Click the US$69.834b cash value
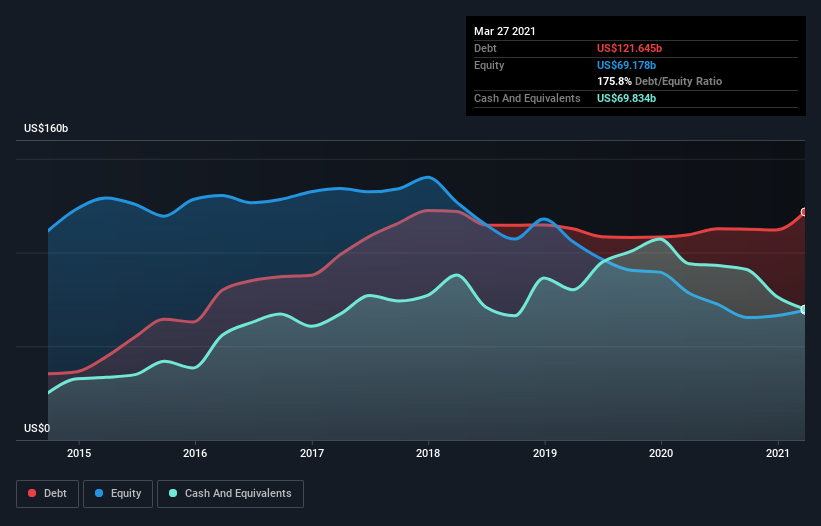Viewport: 821px width, 526px height. (626, 98)
